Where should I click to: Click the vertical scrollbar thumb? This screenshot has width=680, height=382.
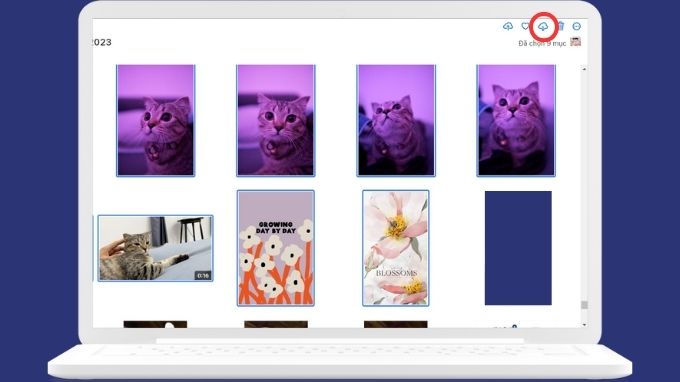click(584, 305)
